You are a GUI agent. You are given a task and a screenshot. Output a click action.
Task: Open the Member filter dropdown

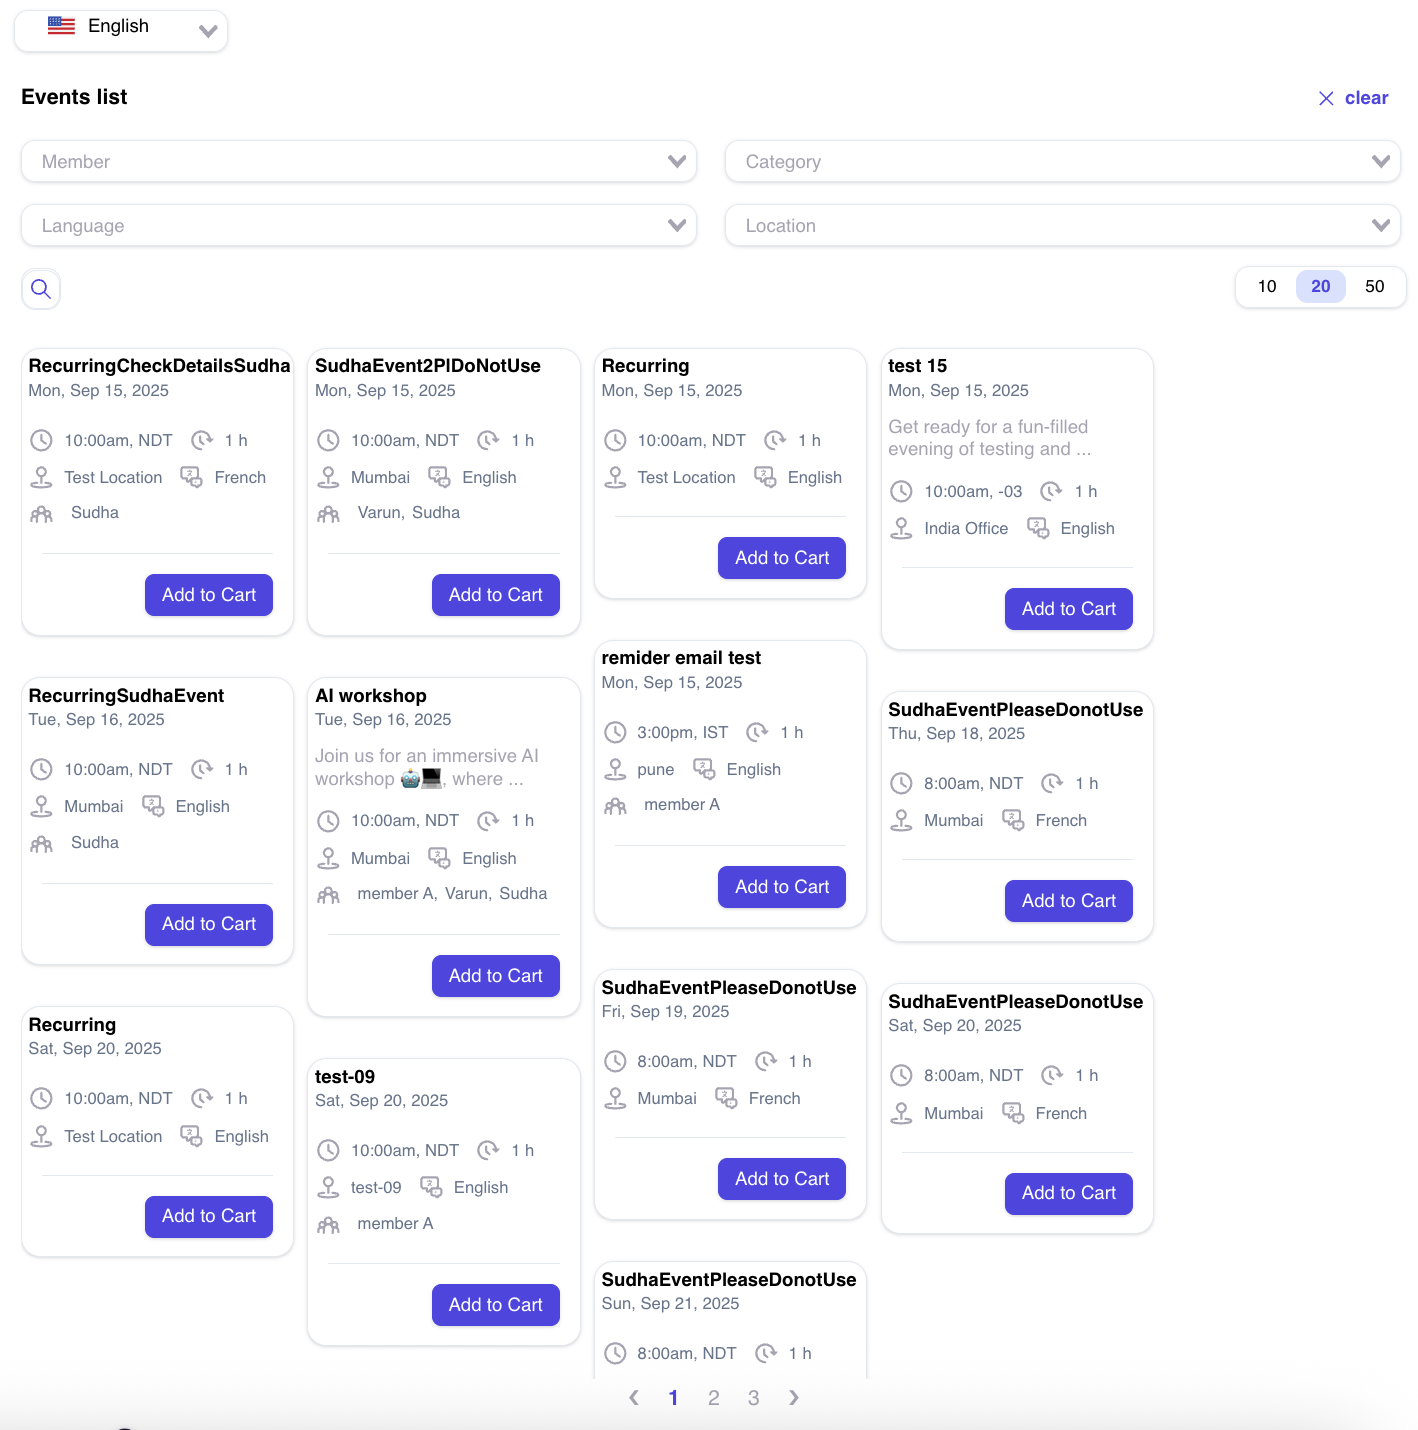pos(359,162)
